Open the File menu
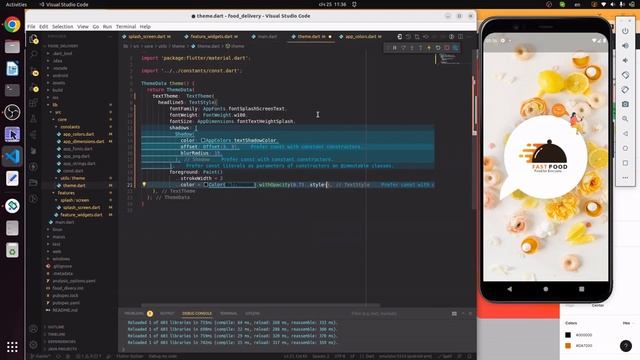 (x=31, y=27)
